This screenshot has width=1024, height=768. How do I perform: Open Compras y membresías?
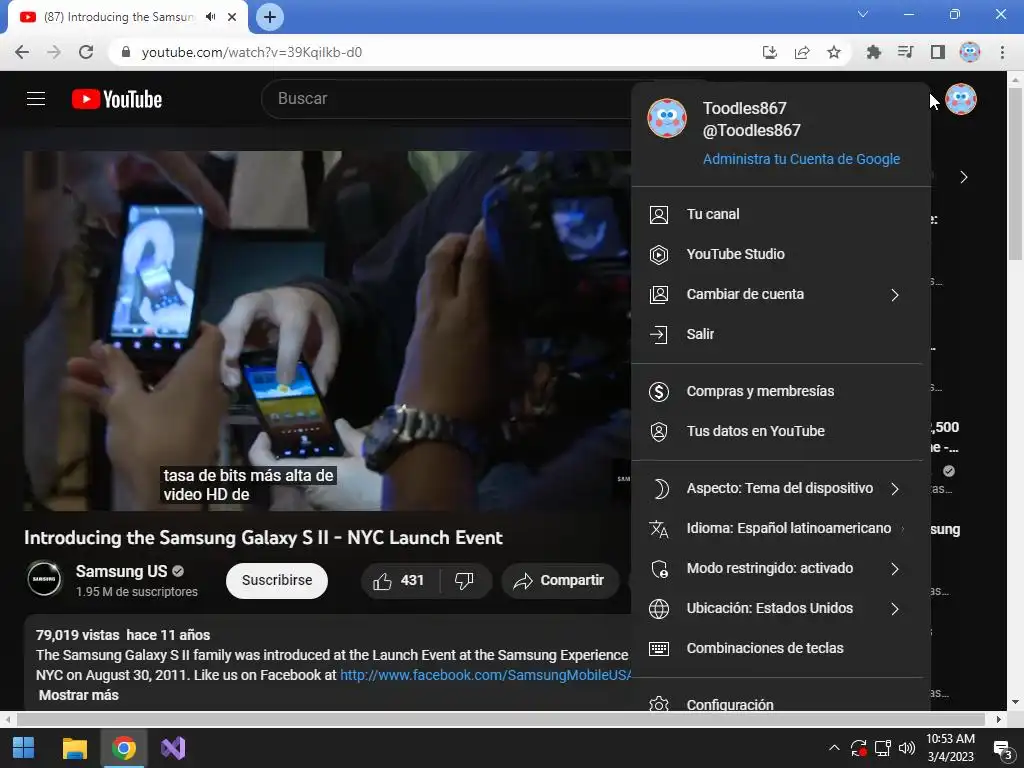[x=781, y=391]
